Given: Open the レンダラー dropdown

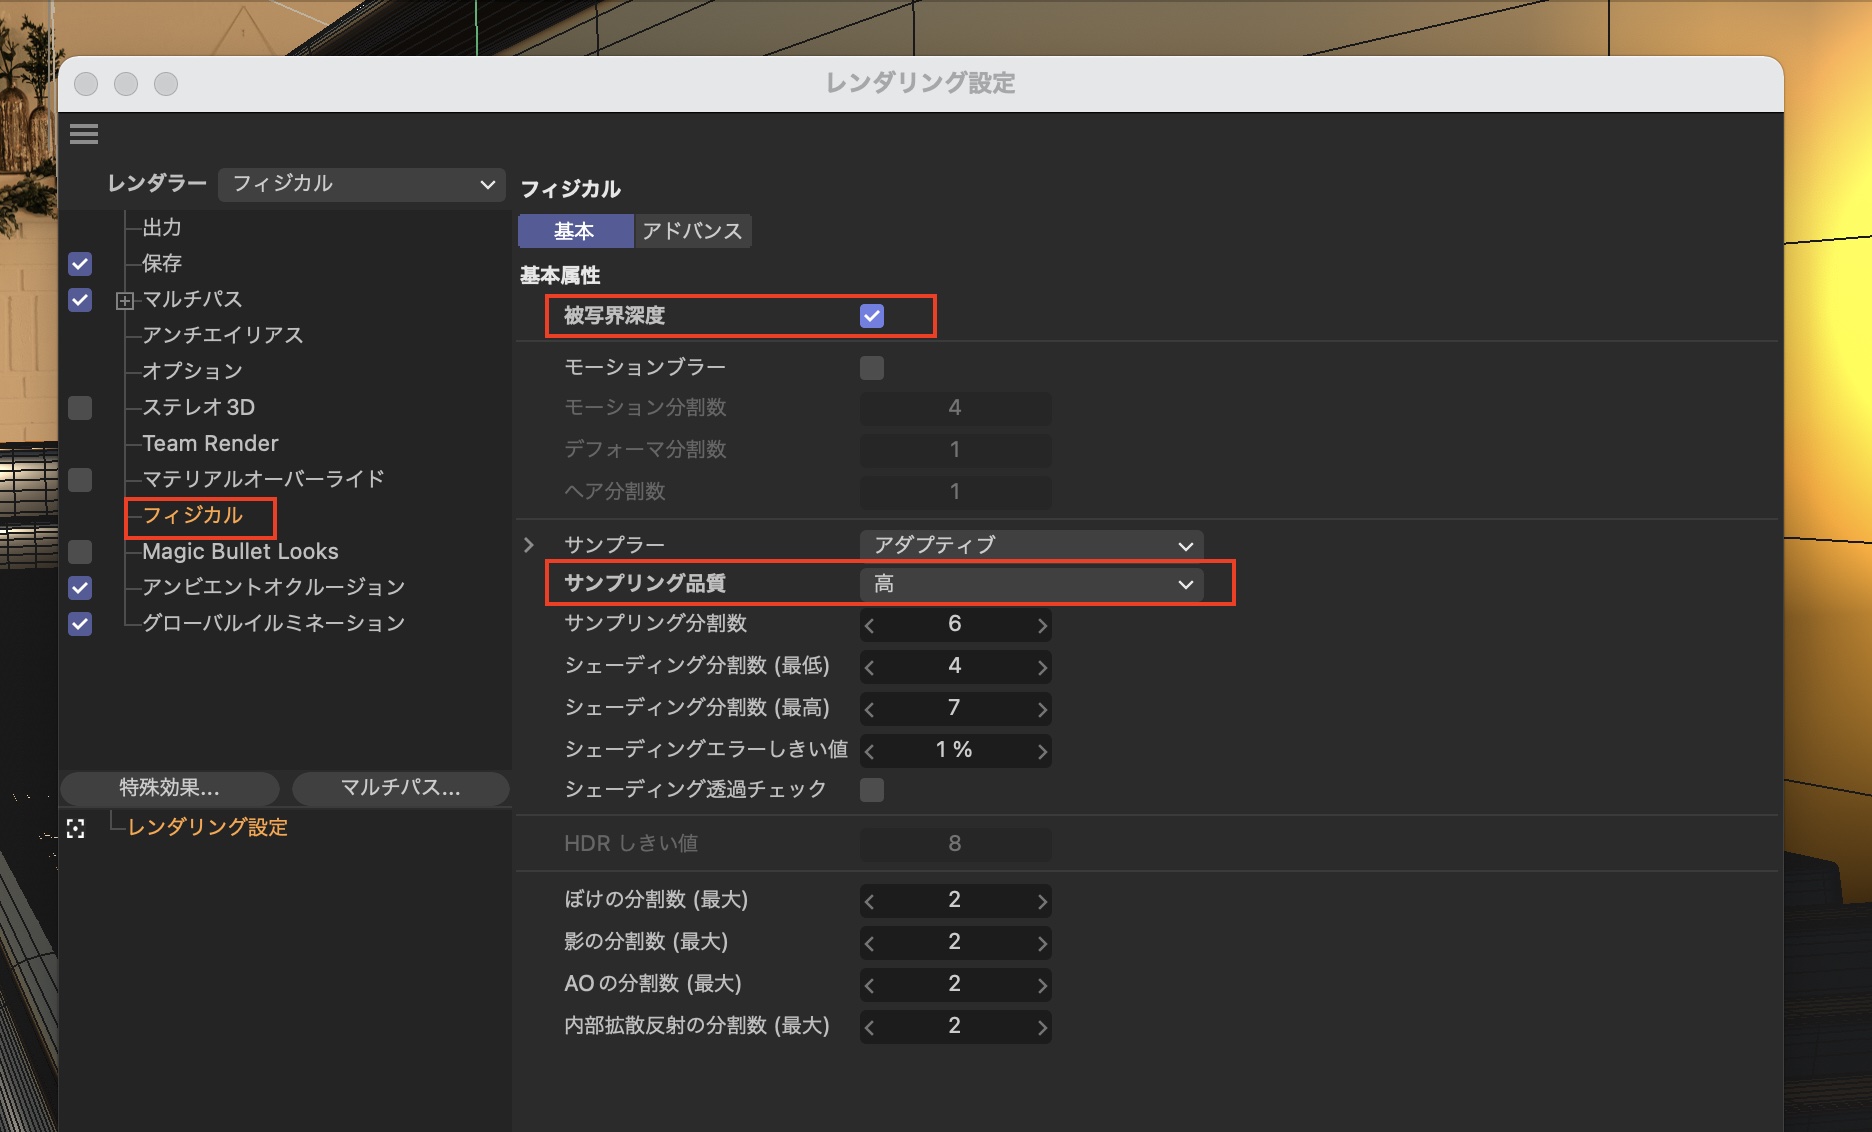Looking at the screenshot, I should pos(361,184).
